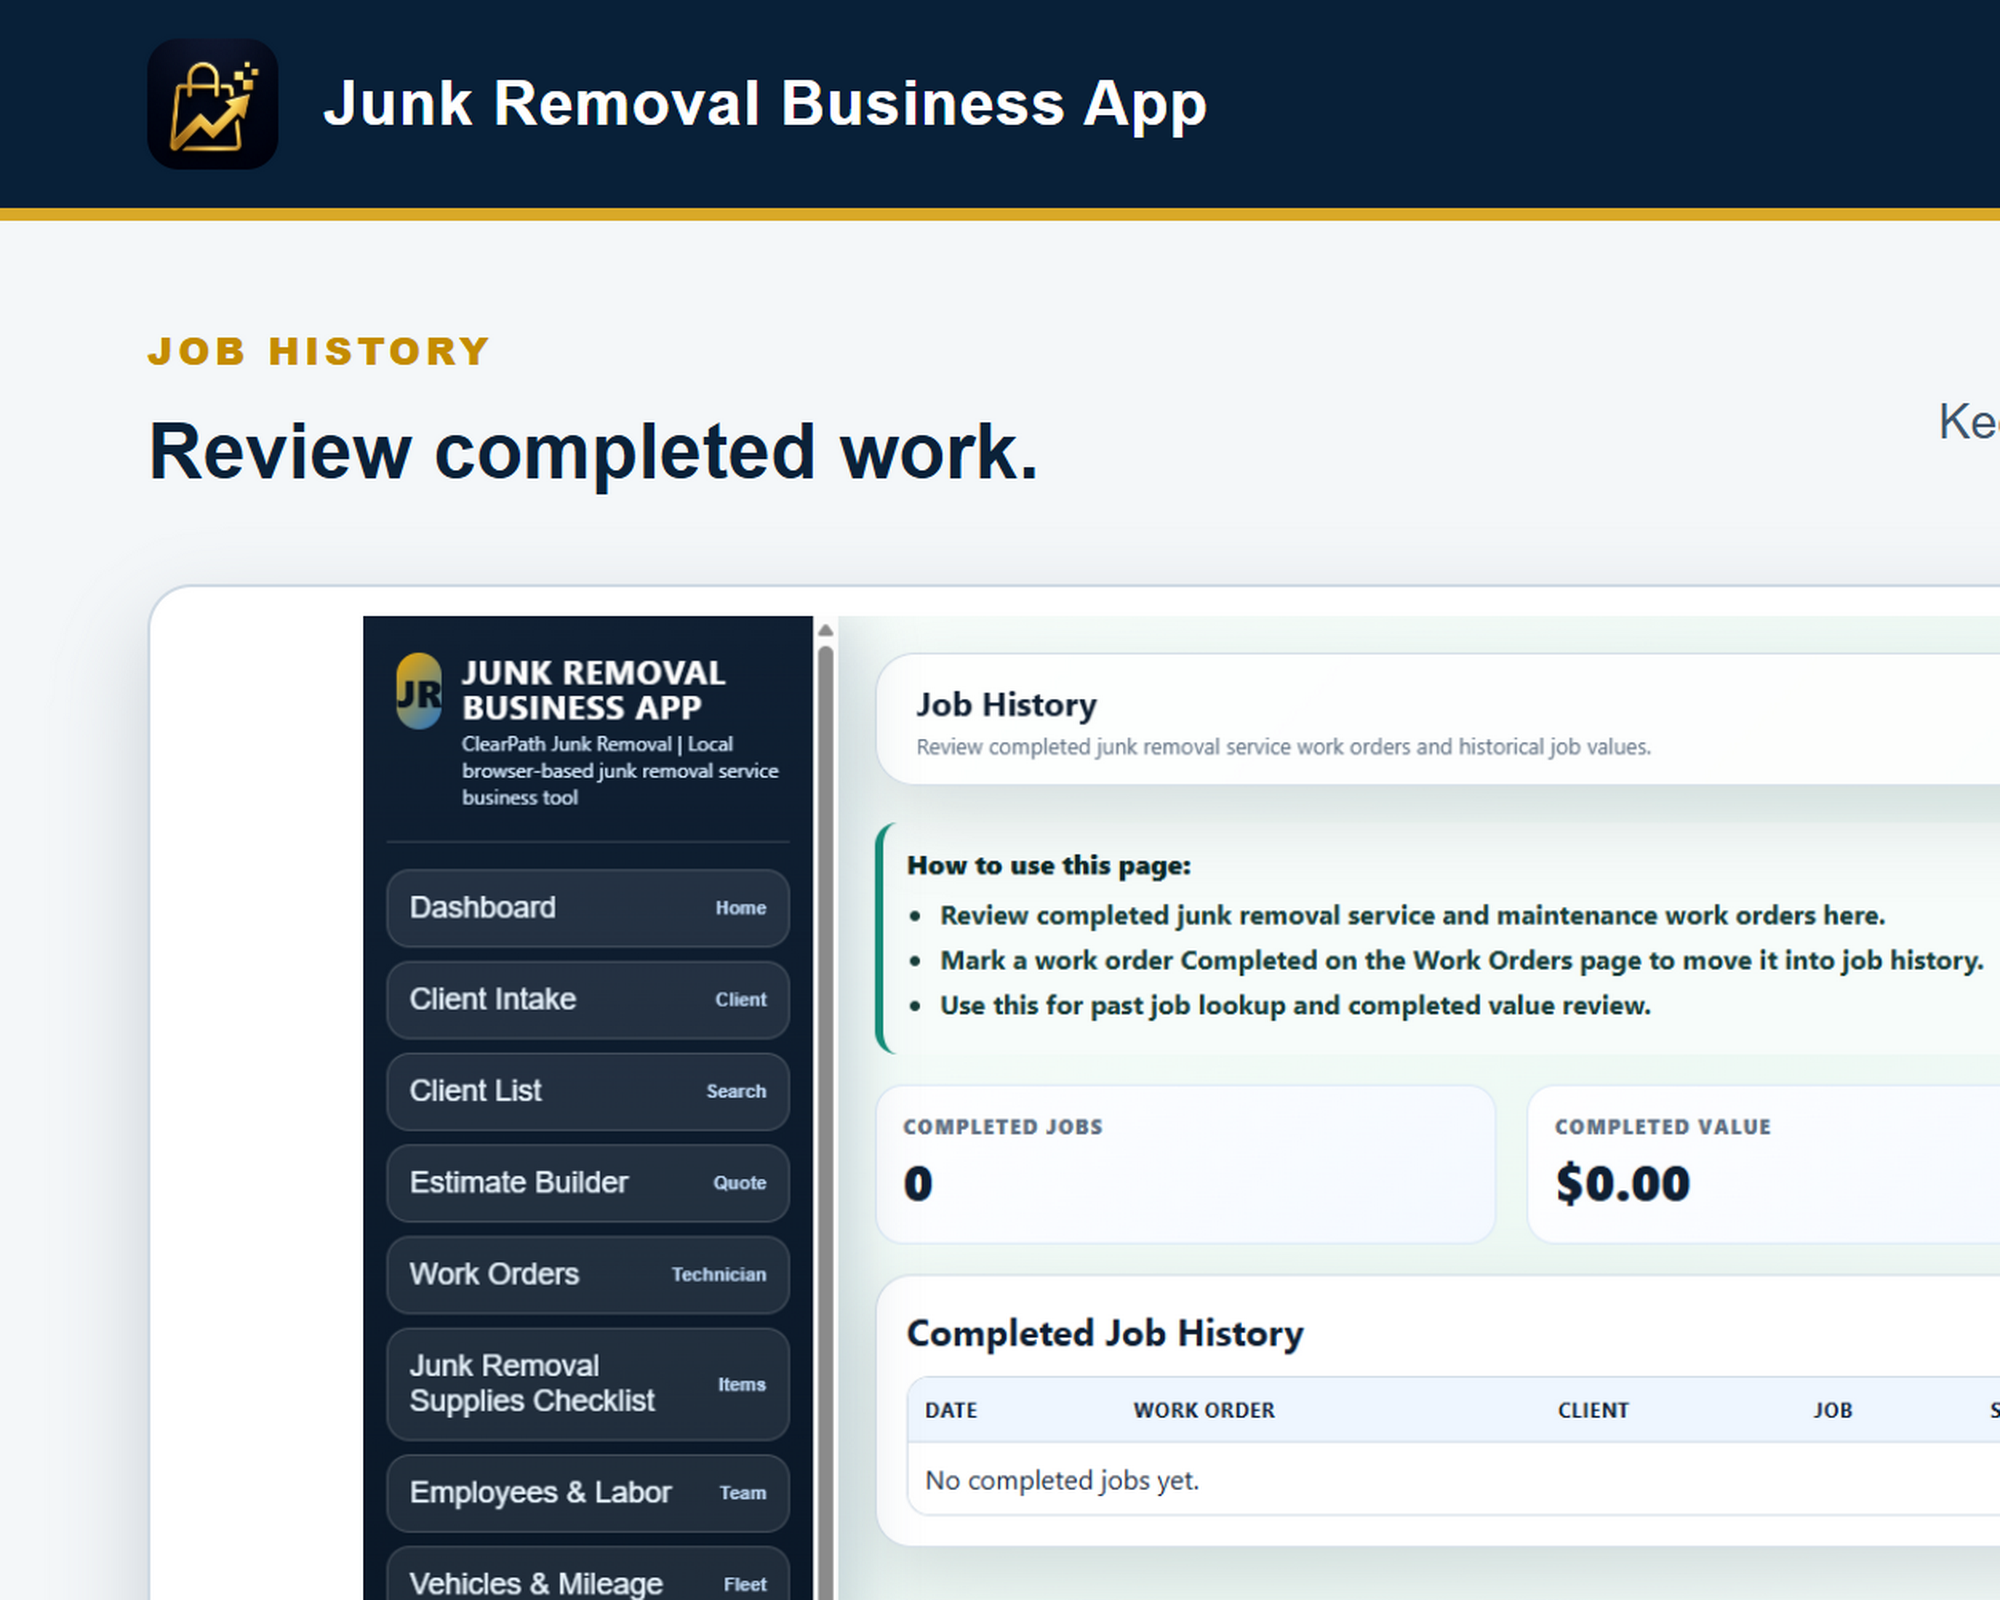The image size is (2000, 1600).
Task: Open Junk Removal Supplies Checklist
Action: [x=588, y=1384]
